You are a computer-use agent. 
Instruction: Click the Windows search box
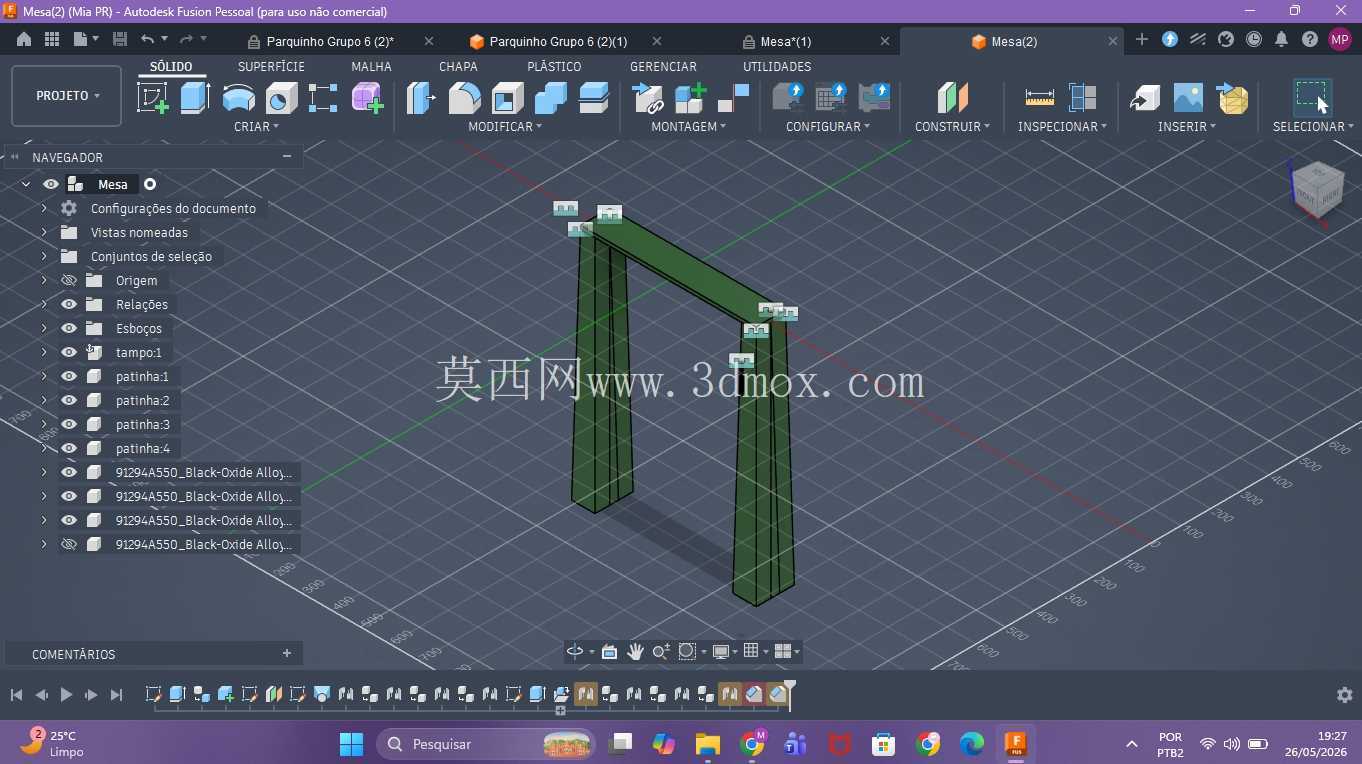pos(486,744)
